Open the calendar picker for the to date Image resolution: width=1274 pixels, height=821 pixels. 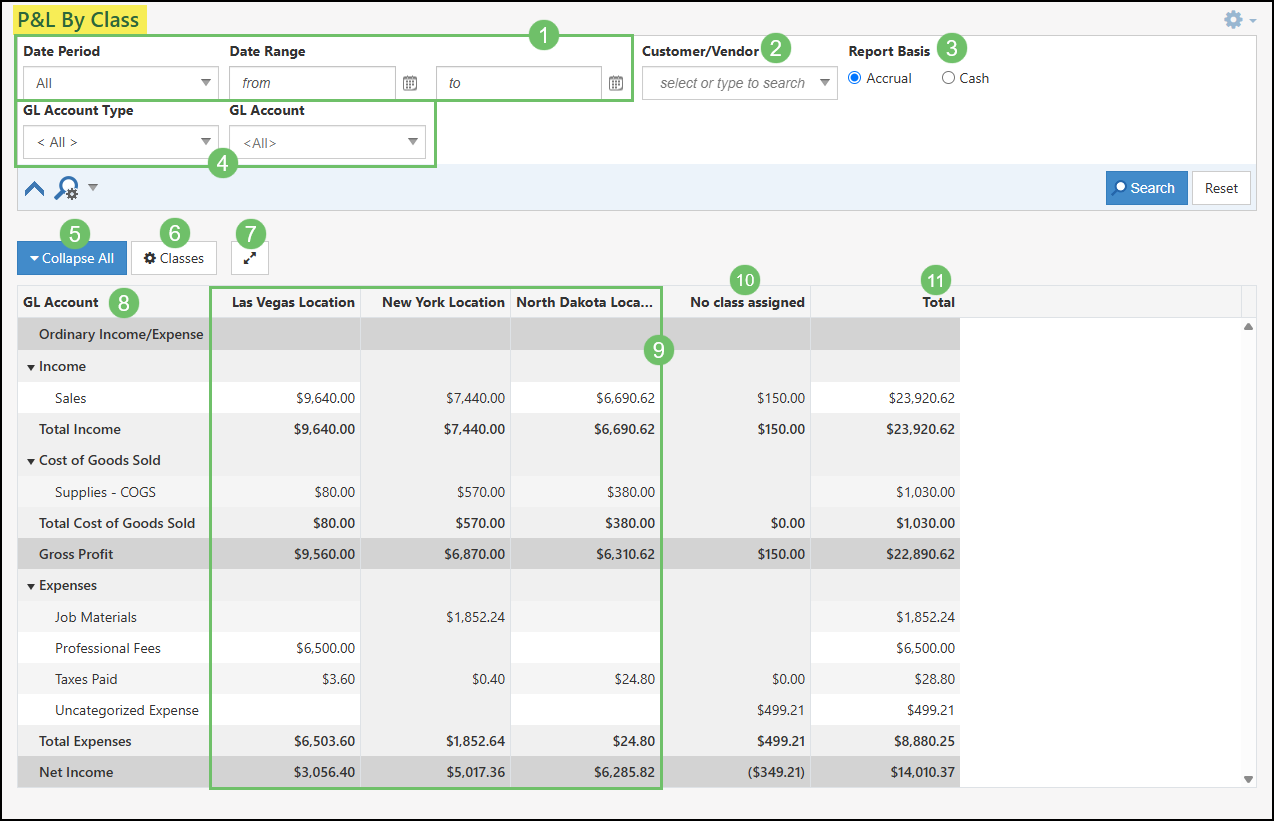pyautogui.click(x=616, y=83)
